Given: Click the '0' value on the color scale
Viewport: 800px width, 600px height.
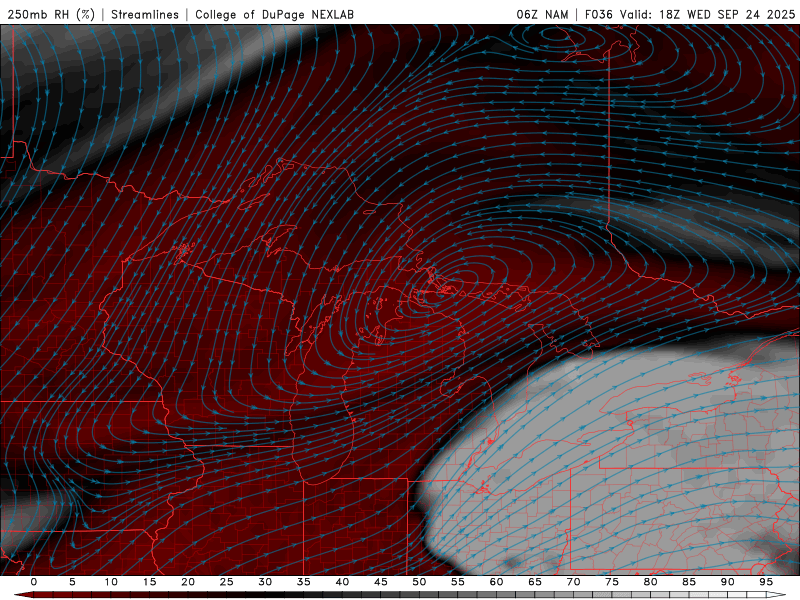Looking at the screenshot, I should coord(34,582).
